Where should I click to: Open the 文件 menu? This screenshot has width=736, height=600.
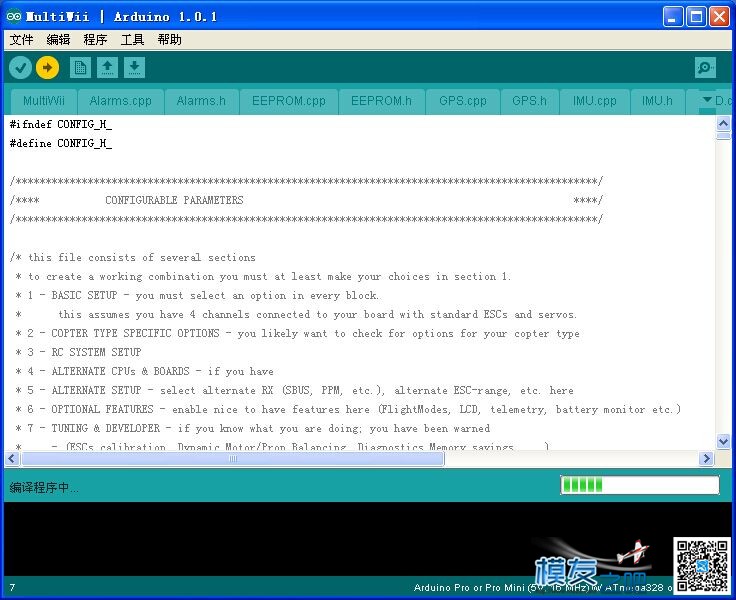pyautogui.click(x=22, y=39)
